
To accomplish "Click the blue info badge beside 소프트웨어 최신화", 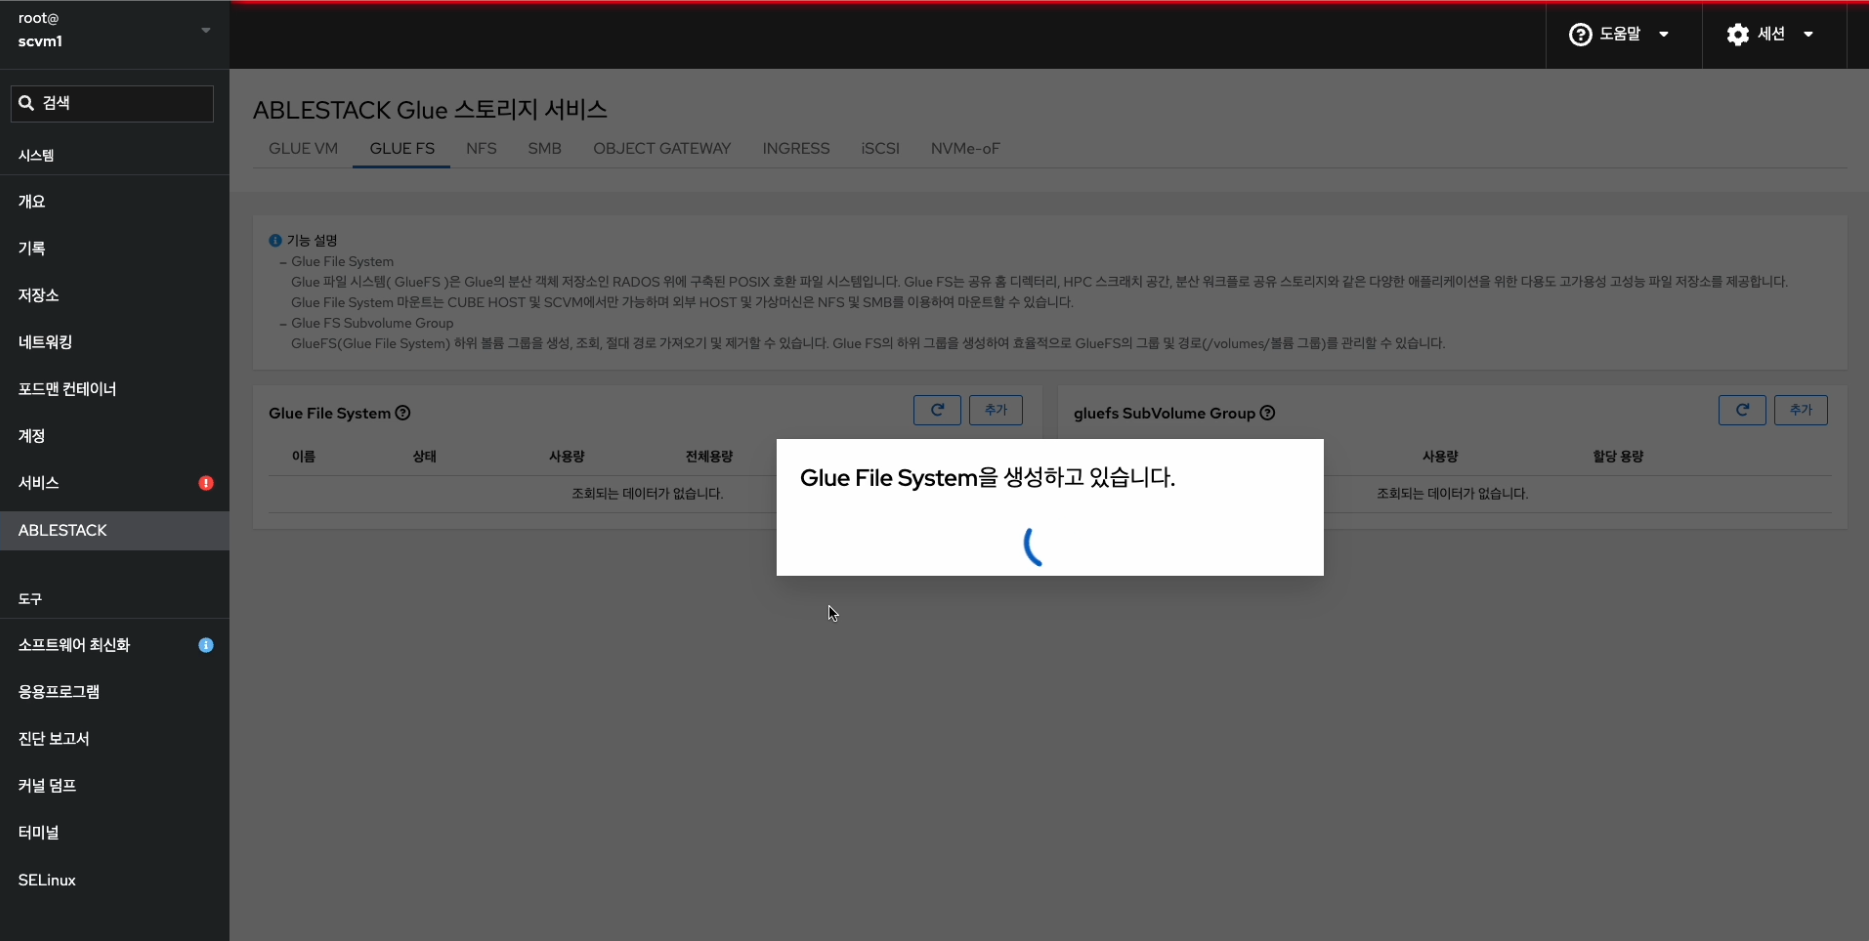I will click(206, 645).
